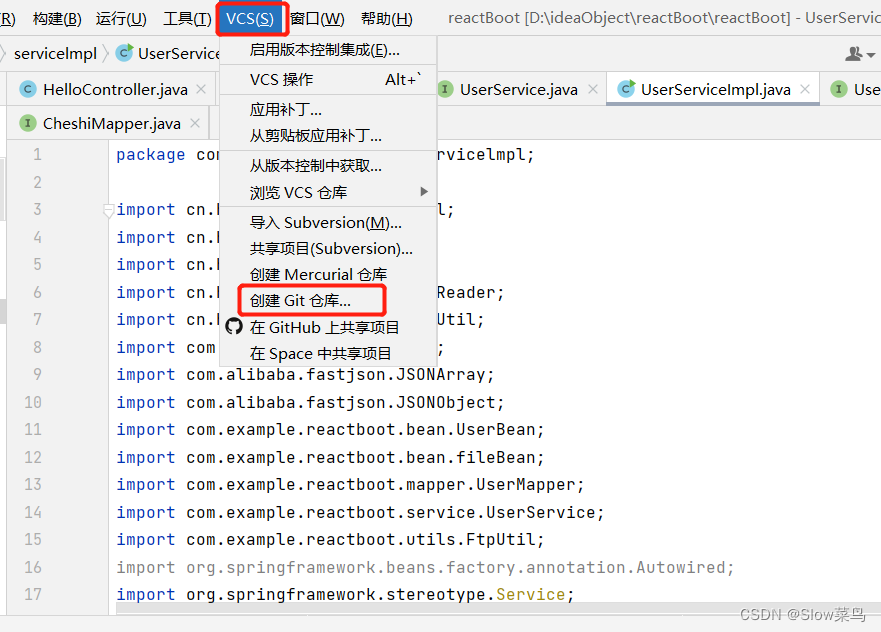
Task: Choose VCS 操作 menu entry
Action: click(x=328, y=80)
